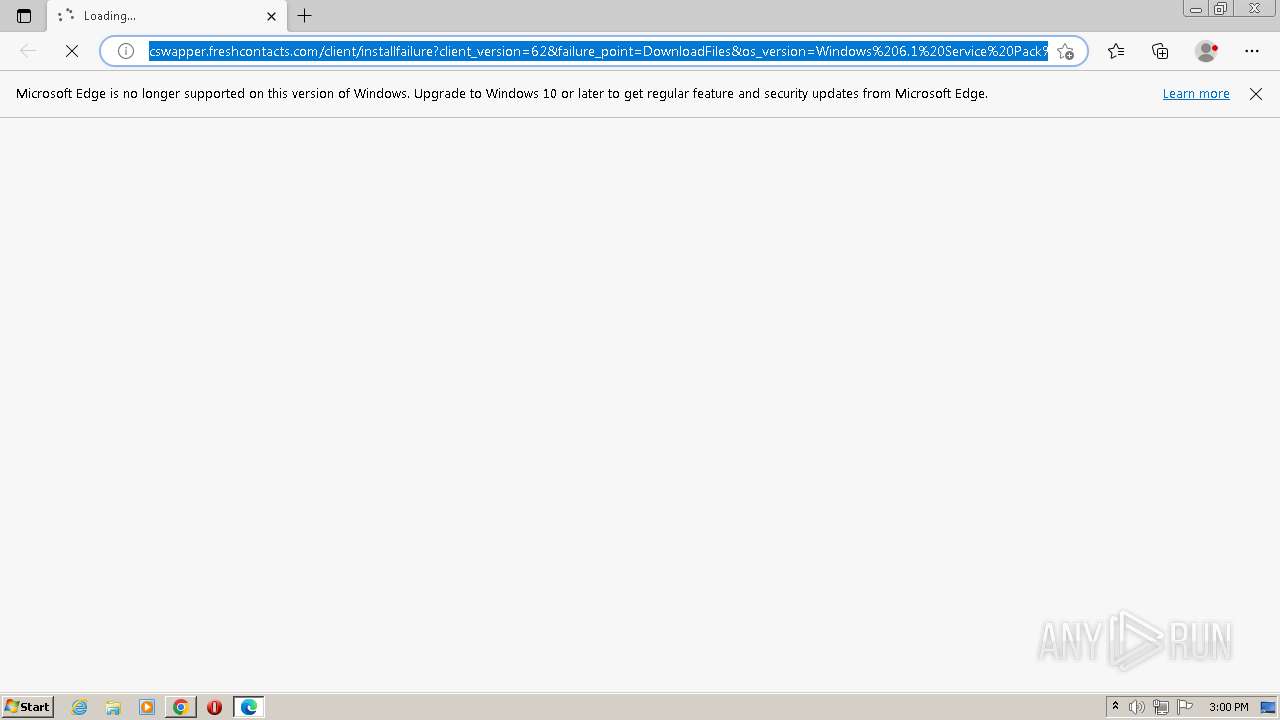Click the address bar URL field
Image resolution: width=1280 pixels, height=720 pixels.
click(x=598, y=51)
